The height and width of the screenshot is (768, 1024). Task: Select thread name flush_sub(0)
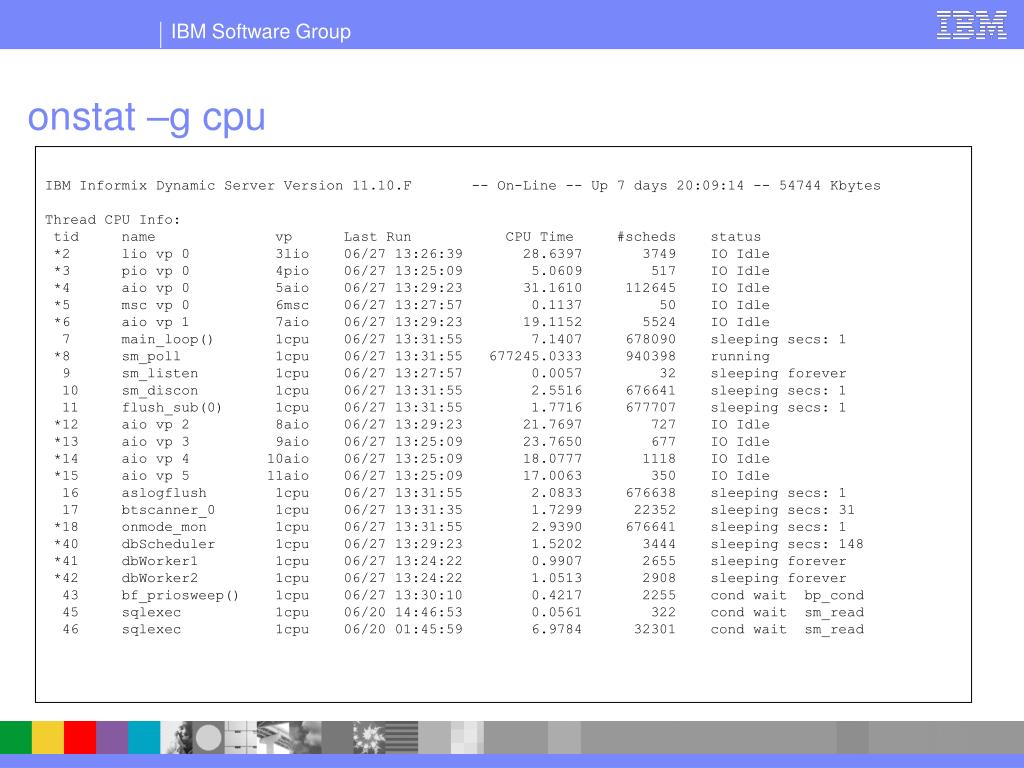(x=172, y=408)
